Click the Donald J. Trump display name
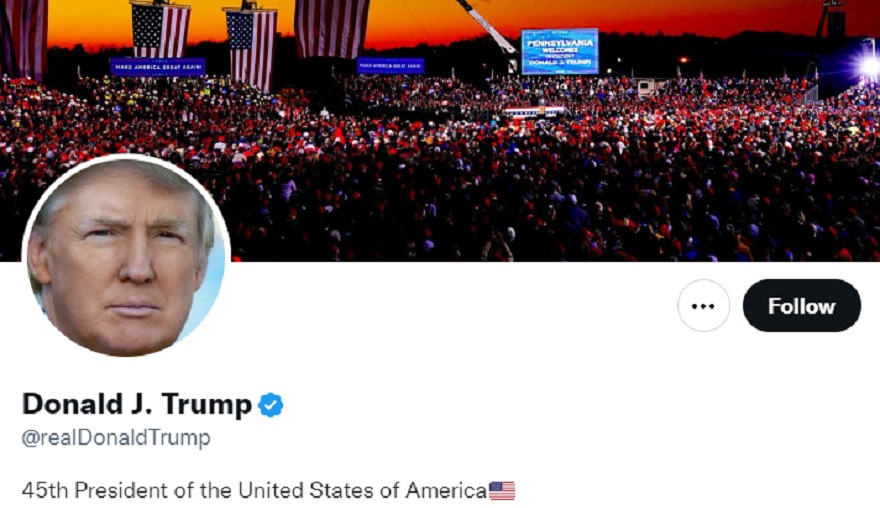This screenshot has width=880, height=508. click(x=137, y=404)
